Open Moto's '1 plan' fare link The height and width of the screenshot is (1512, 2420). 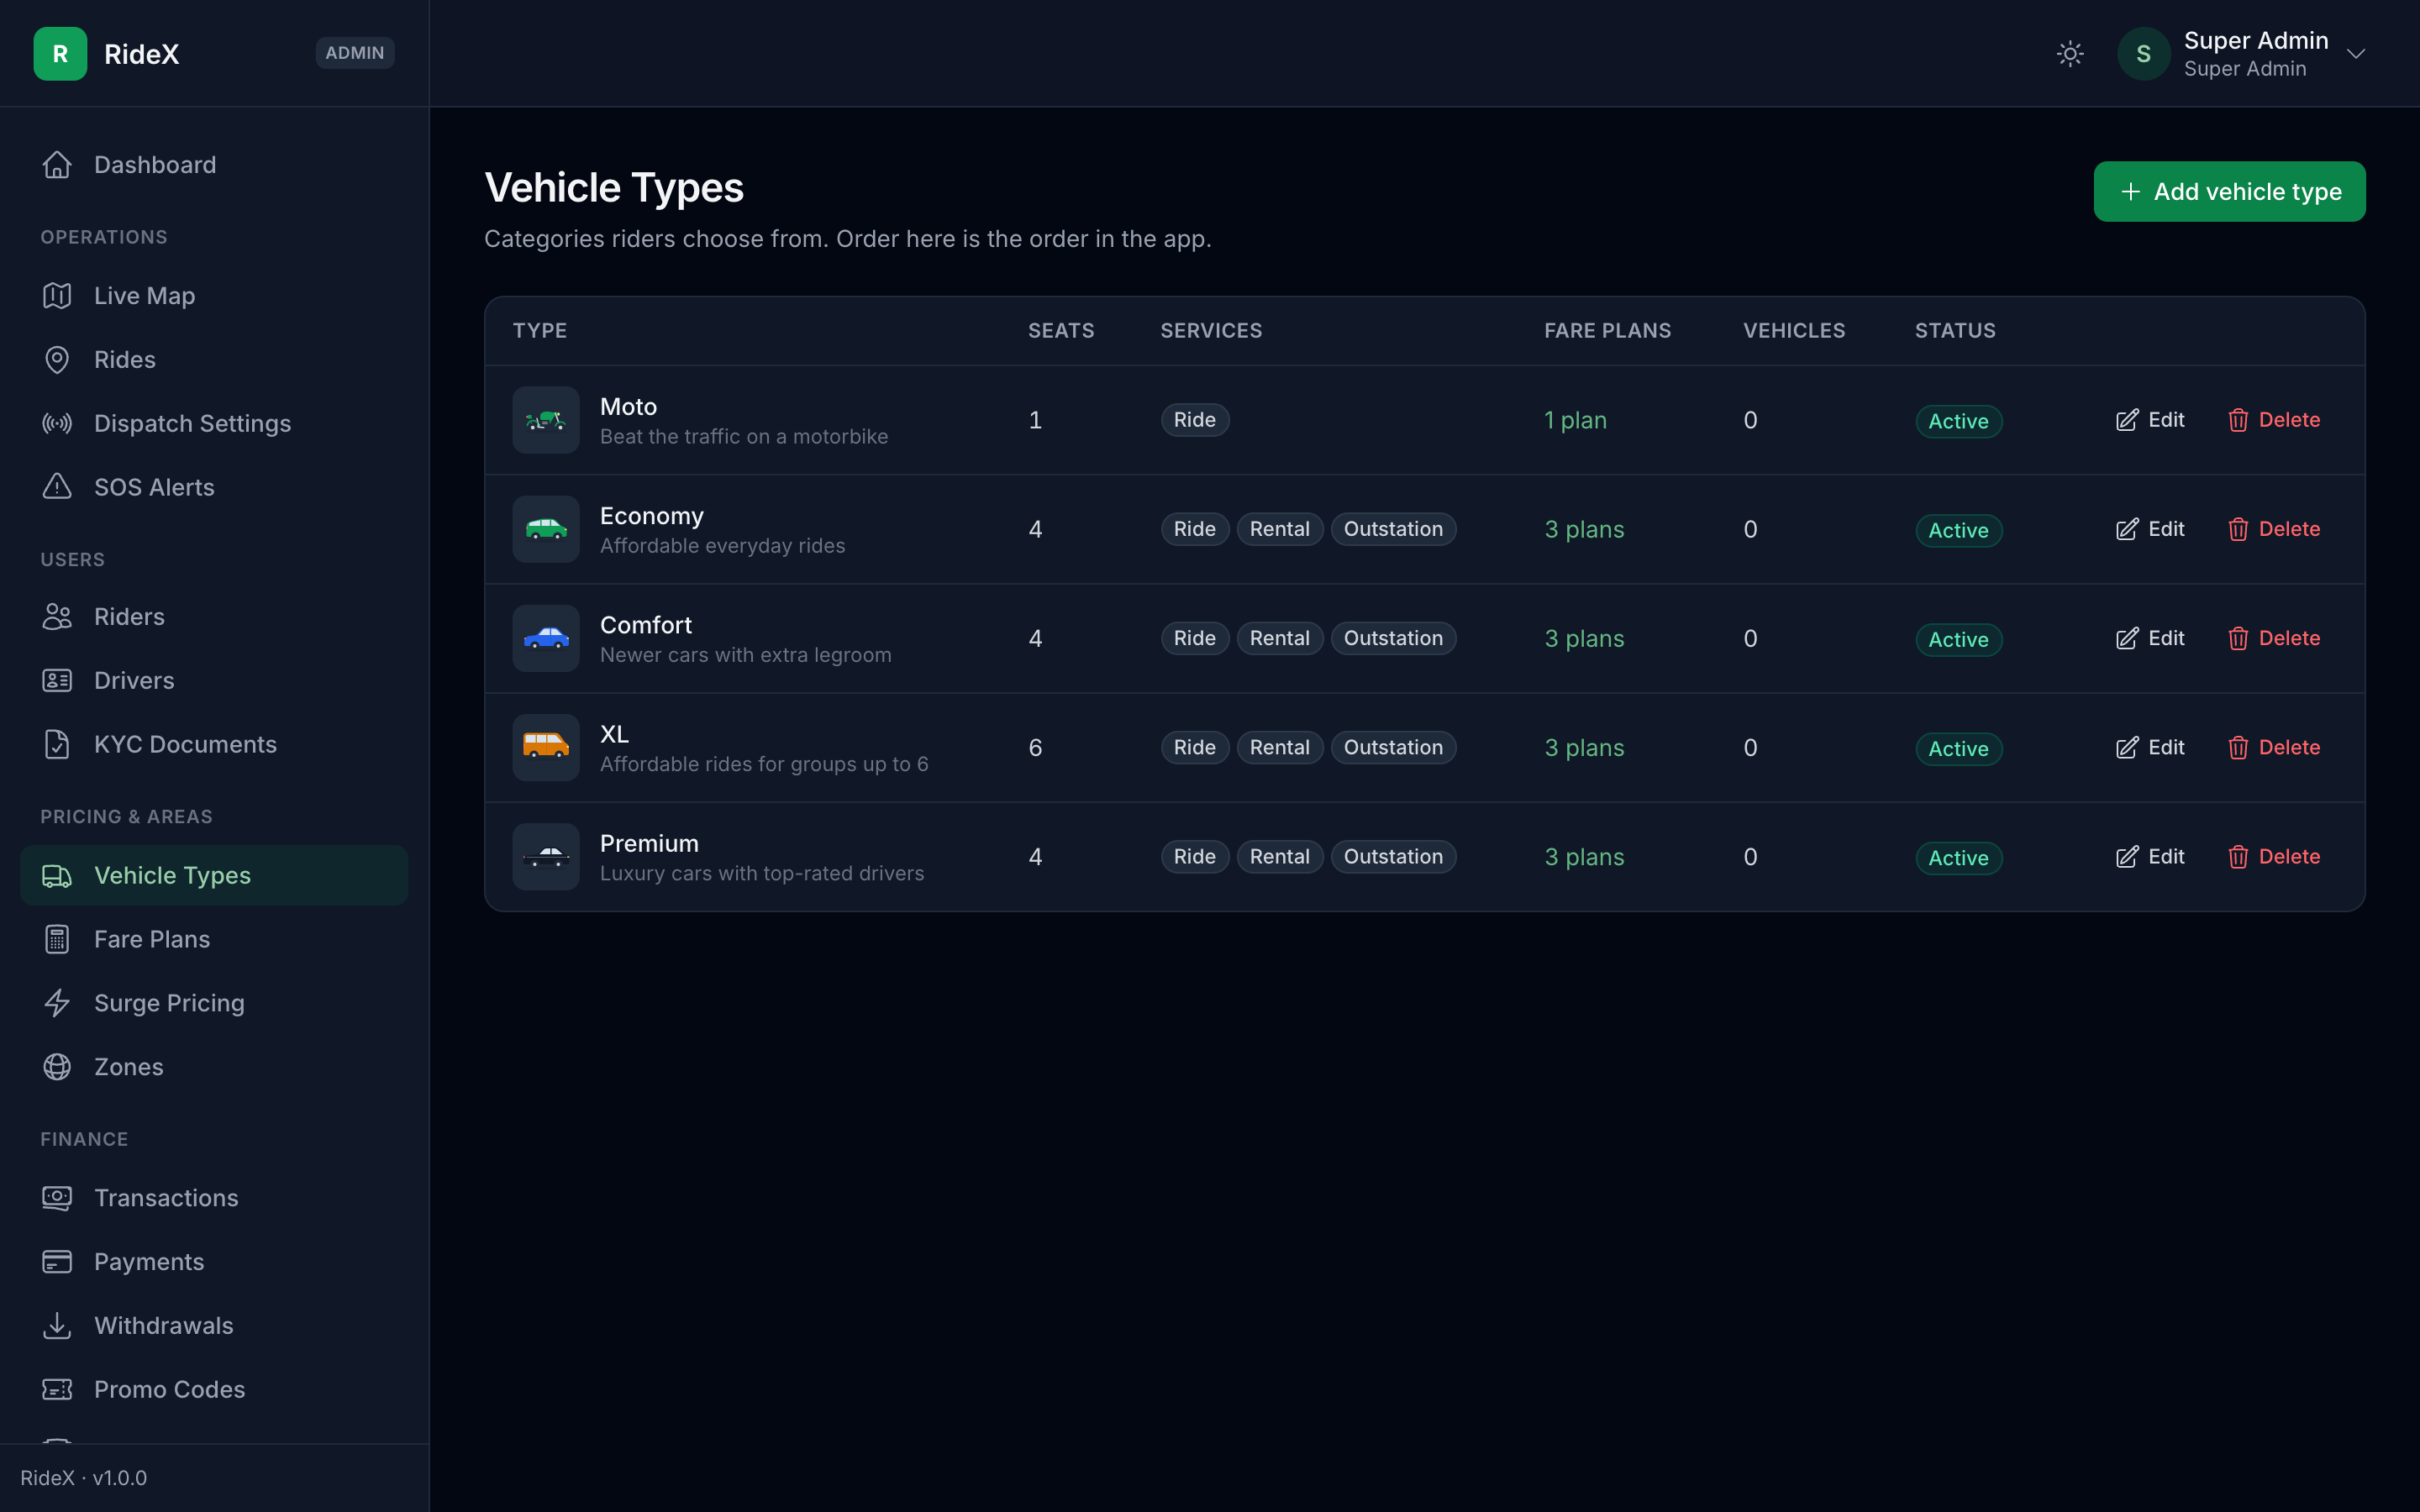pyautogui.click(x=1575, y=420)
